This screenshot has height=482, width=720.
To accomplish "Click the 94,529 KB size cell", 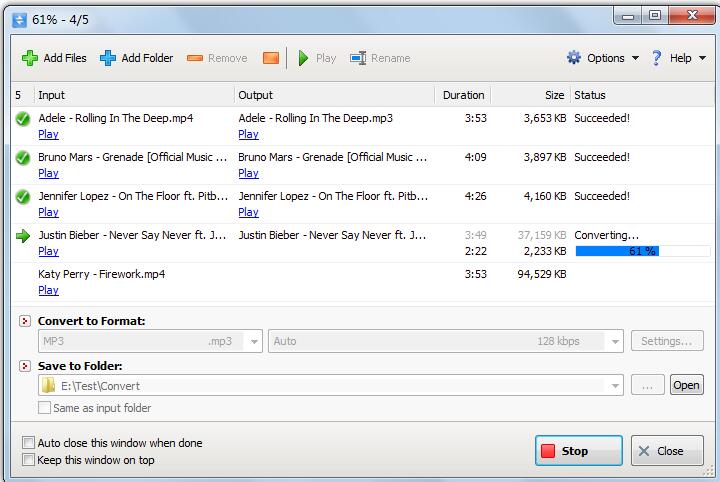I will (541, 274).
